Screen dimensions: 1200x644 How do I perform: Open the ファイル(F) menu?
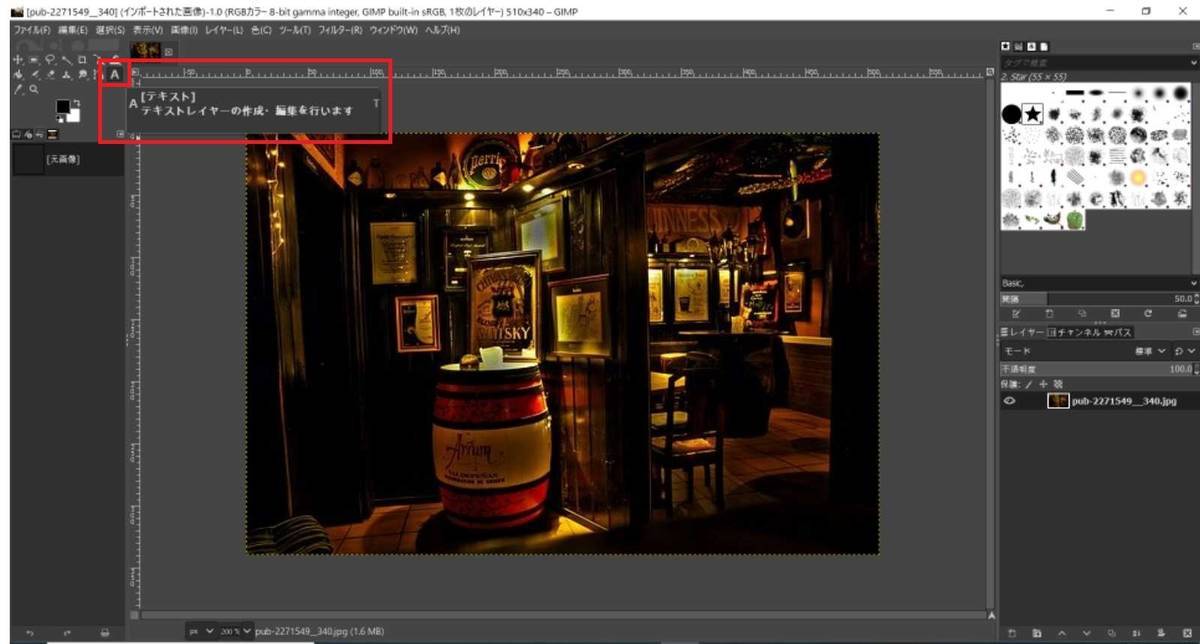(x=33, y=31)
